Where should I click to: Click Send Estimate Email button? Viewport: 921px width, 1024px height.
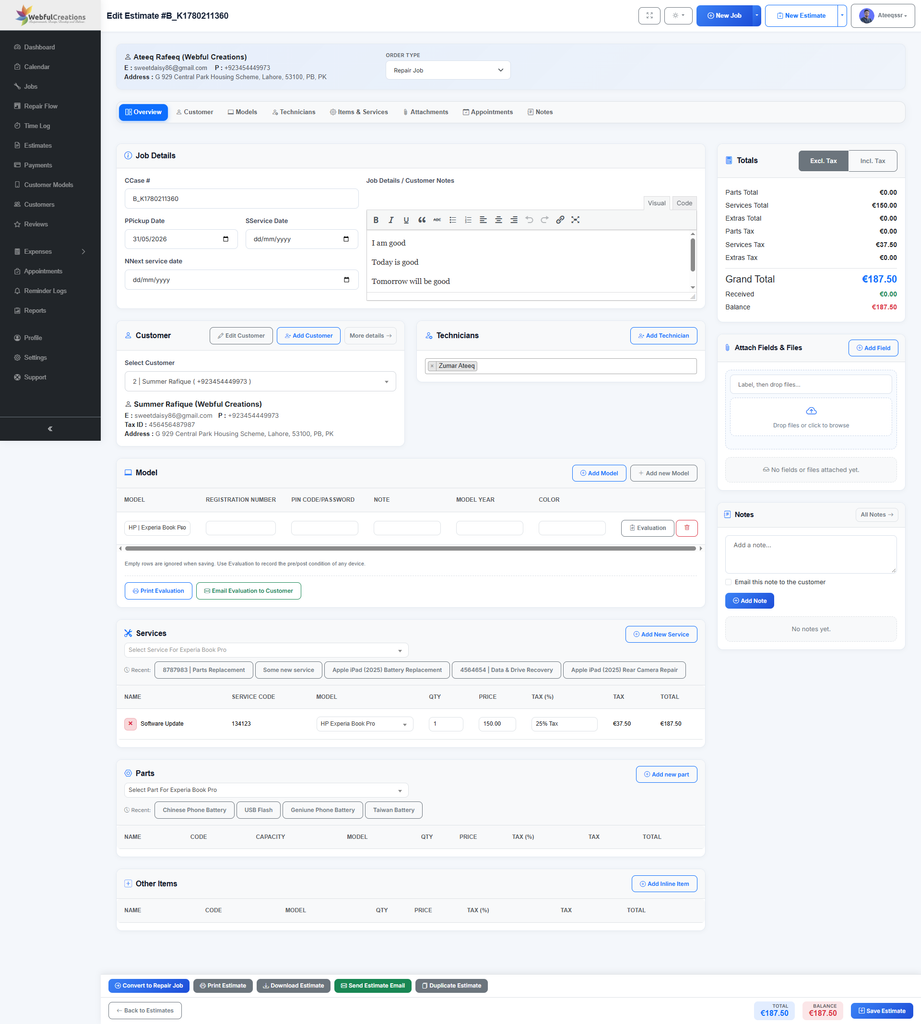pyautogui.click(x=372, y=986)
